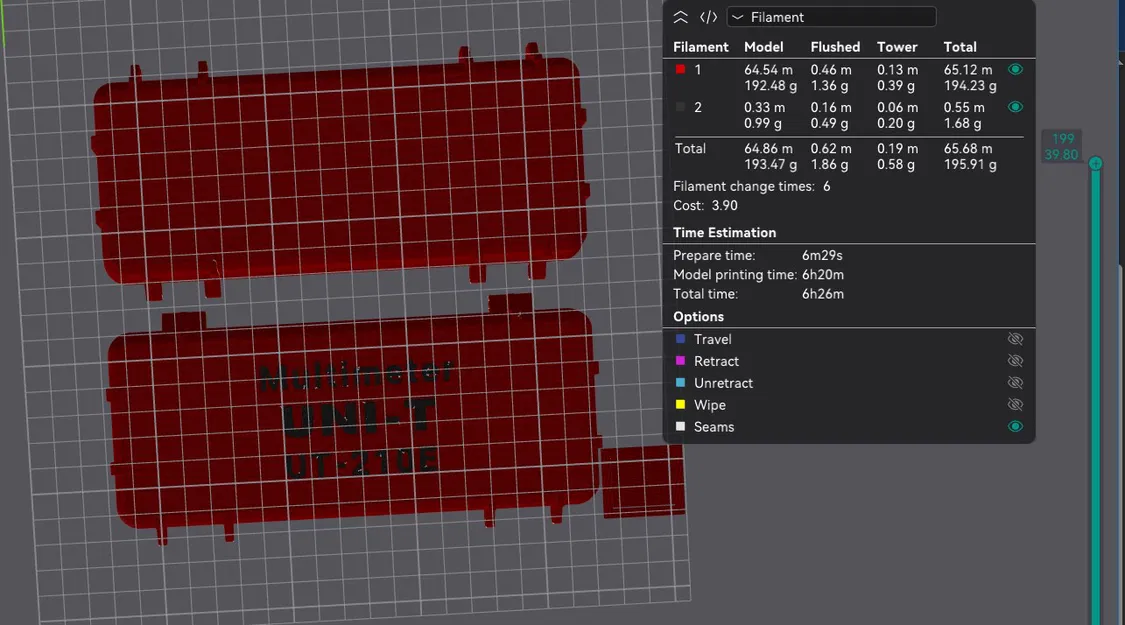Select the small prime tower block
This screenshot has height=625, width=1125.
pyautogui.click(x=642, y=481)
